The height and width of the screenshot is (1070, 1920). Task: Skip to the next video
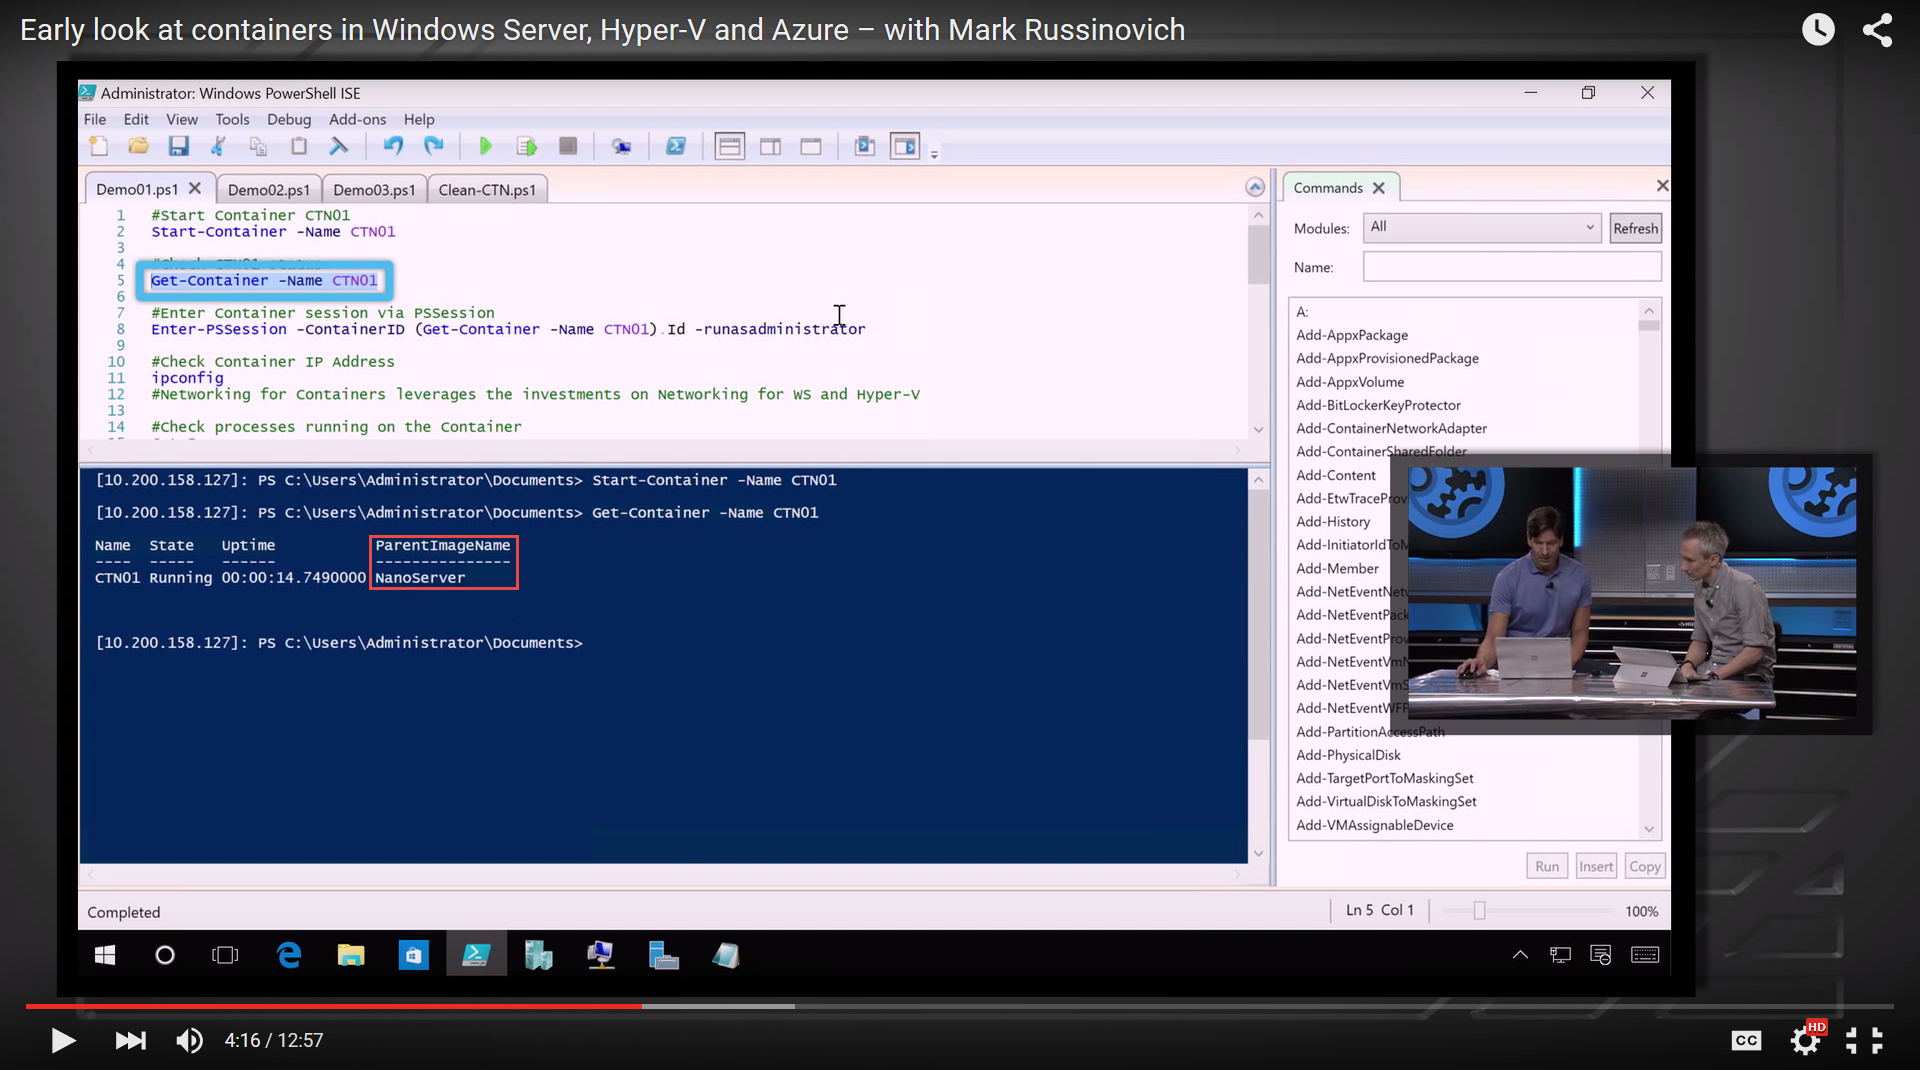pos(130,1041)
